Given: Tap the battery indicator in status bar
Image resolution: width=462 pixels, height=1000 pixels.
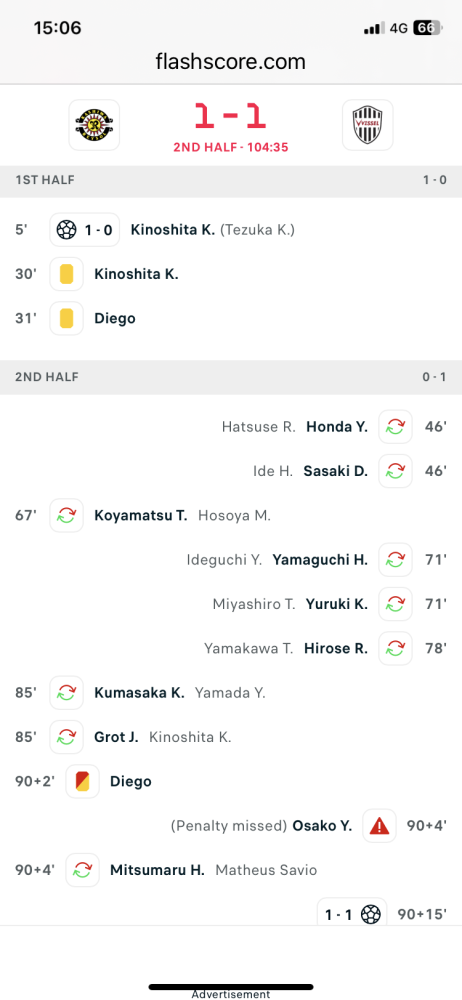Looking at the screenshot, I should point(428,28).
